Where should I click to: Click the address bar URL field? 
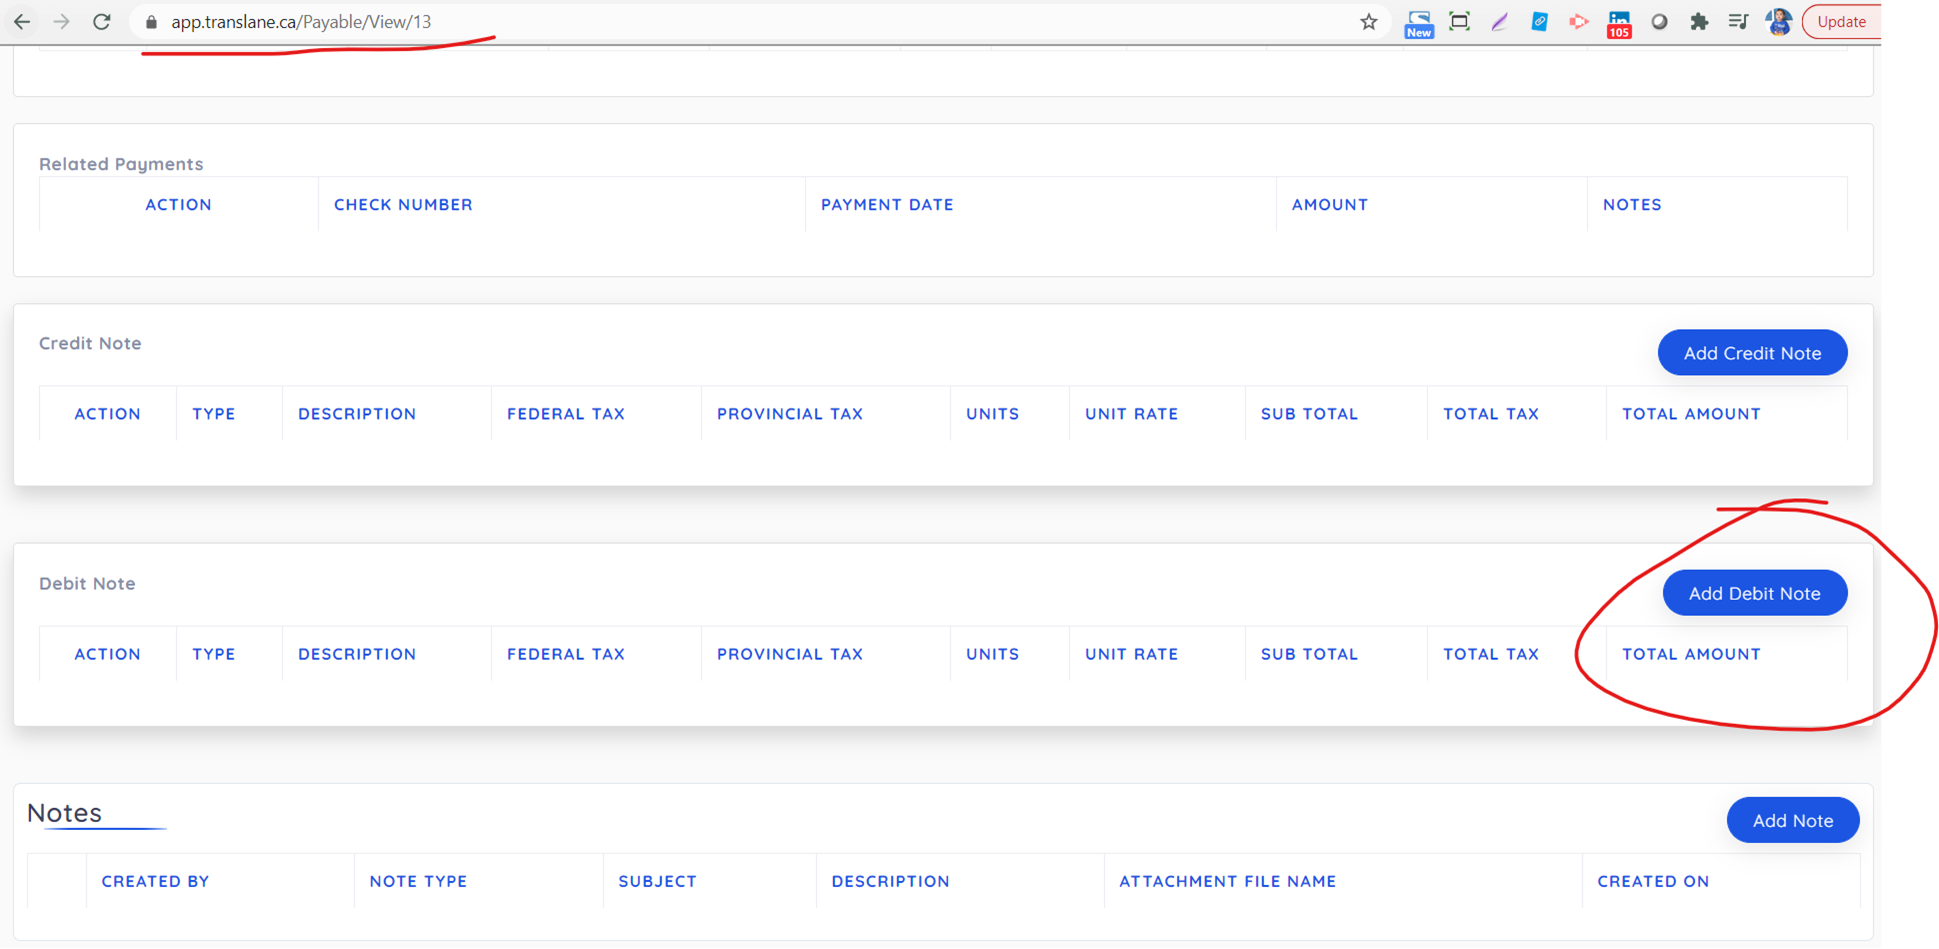pyautogui.click(x=700, y=22)
